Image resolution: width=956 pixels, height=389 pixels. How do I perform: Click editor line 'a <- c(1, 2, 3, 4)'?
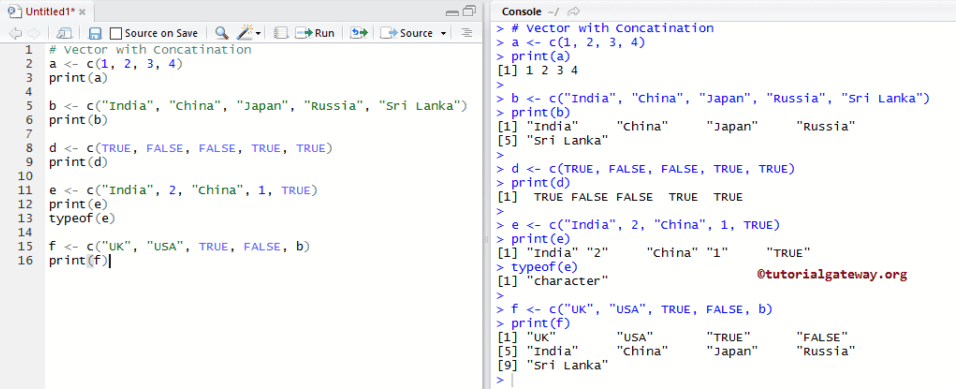(116, 63)
